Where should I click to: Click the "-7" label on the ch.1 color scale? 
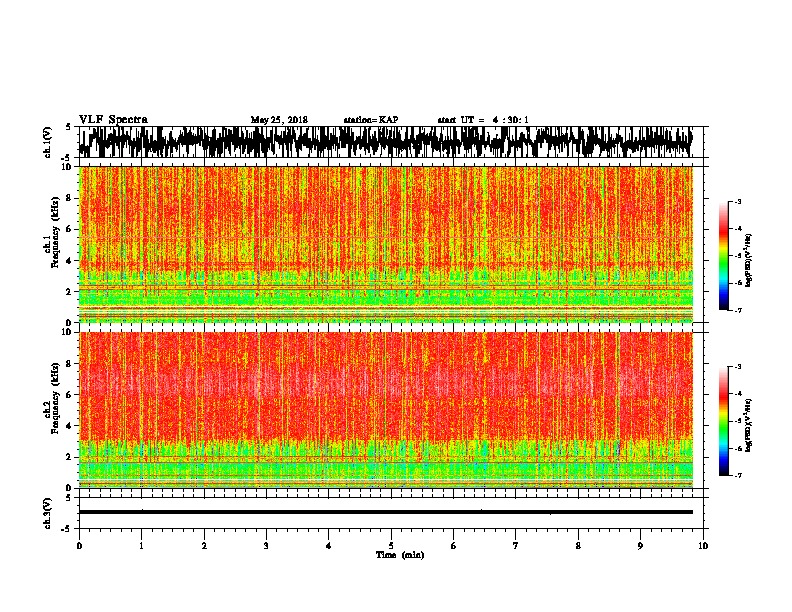pos(737,310)
